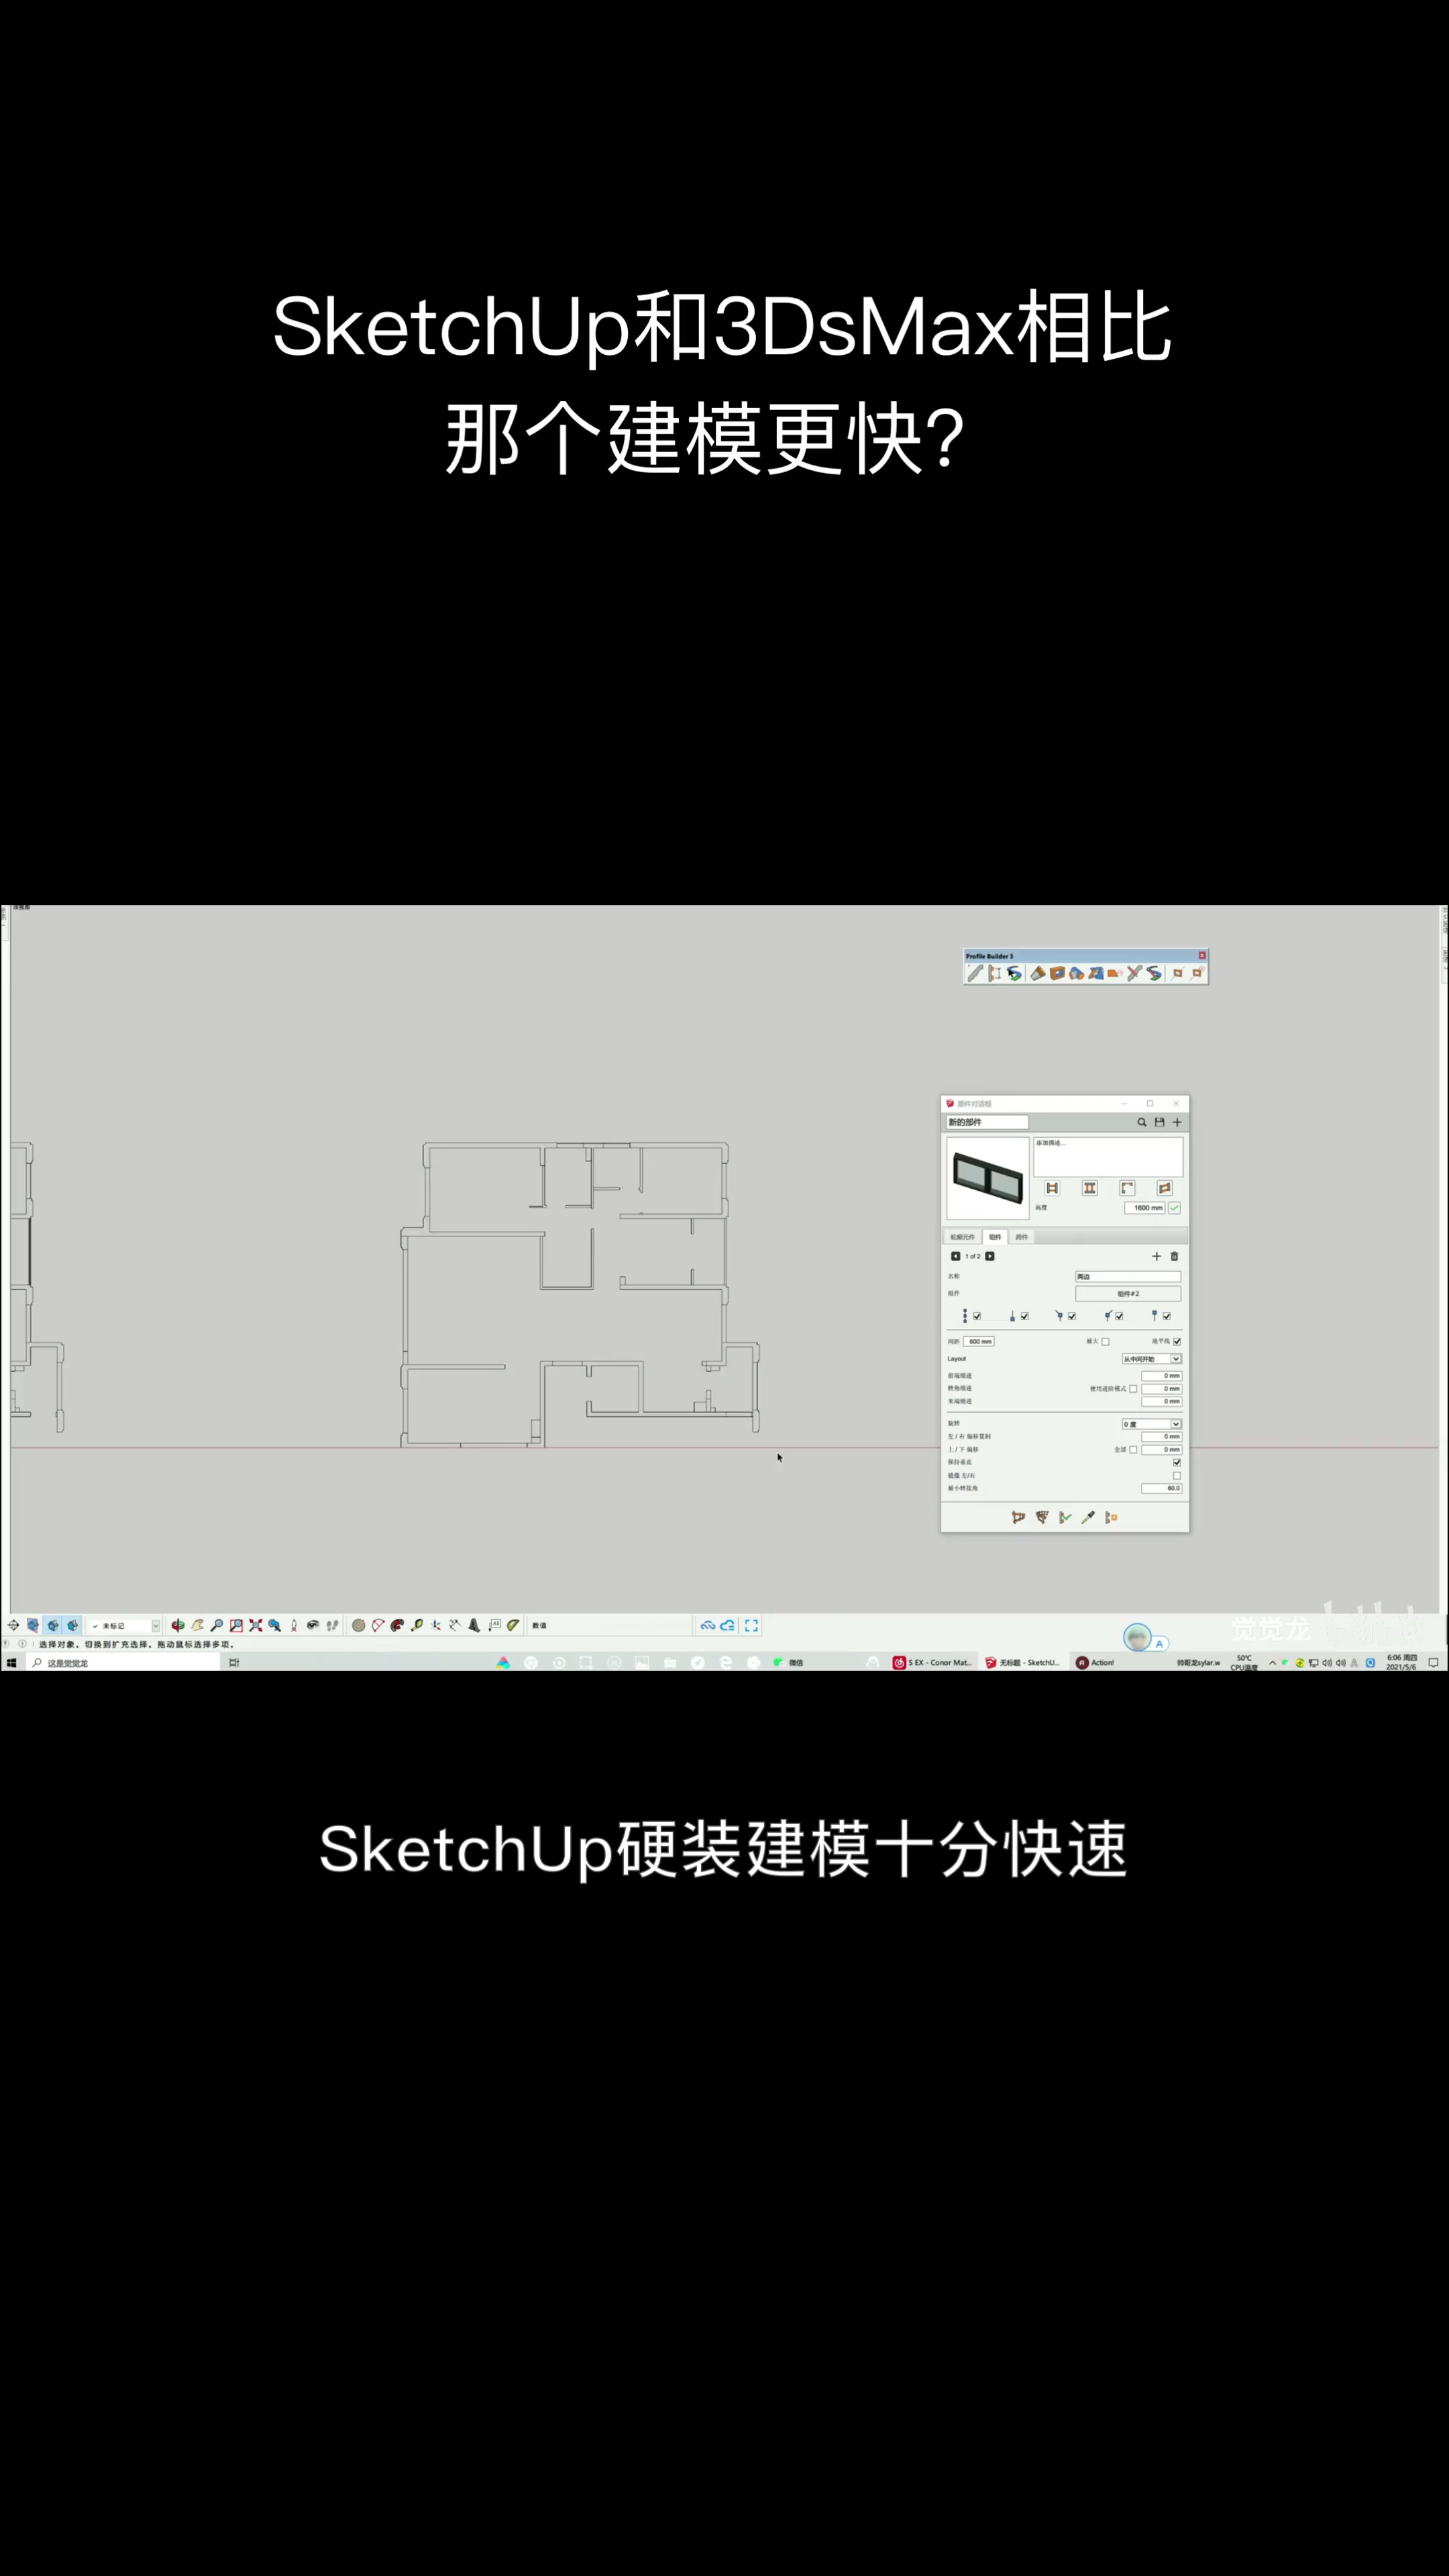Viewport: 1449px width, 2576px height.
Task: Open the Windows Start menu
Action: point(11,1663)
